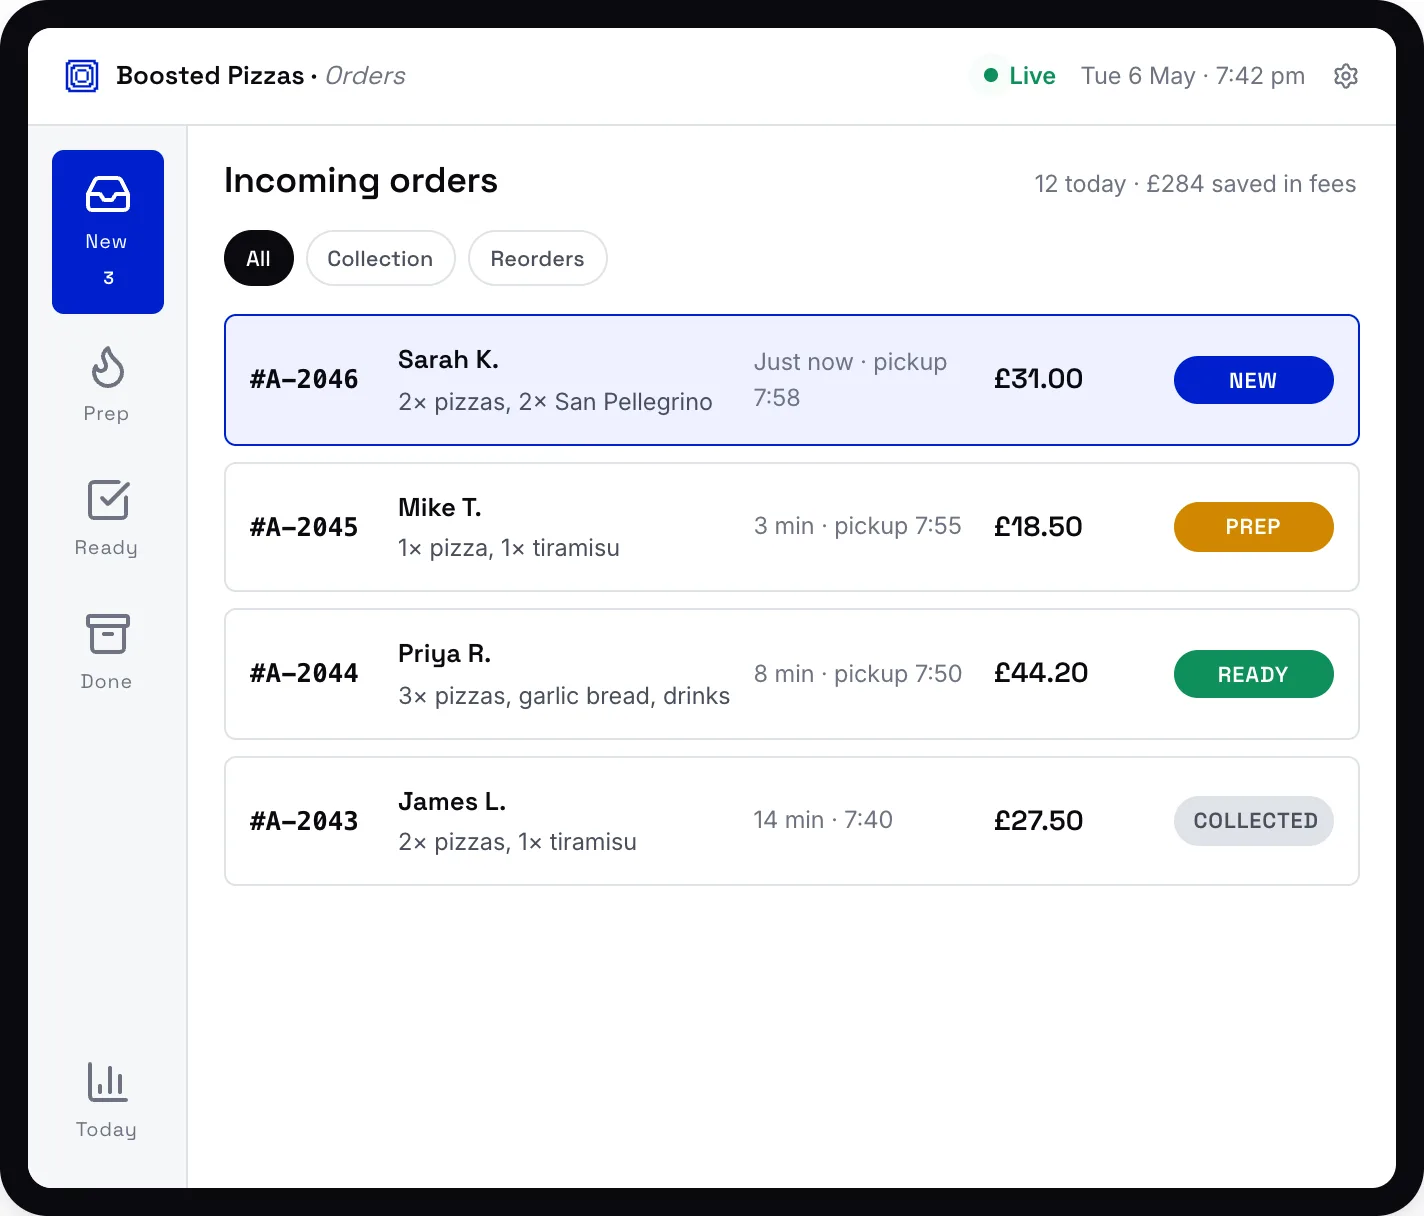The width and height of the screenshot is (1424, 1216).
Task: Click the £18.50 order total
Action: click(1038, 527)
